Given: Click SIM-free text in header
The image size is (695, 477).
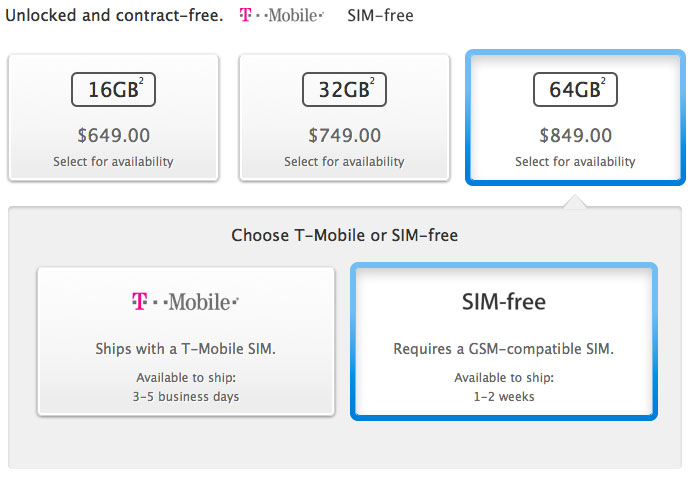Looking at the screenshot, I should click(380, 16).
